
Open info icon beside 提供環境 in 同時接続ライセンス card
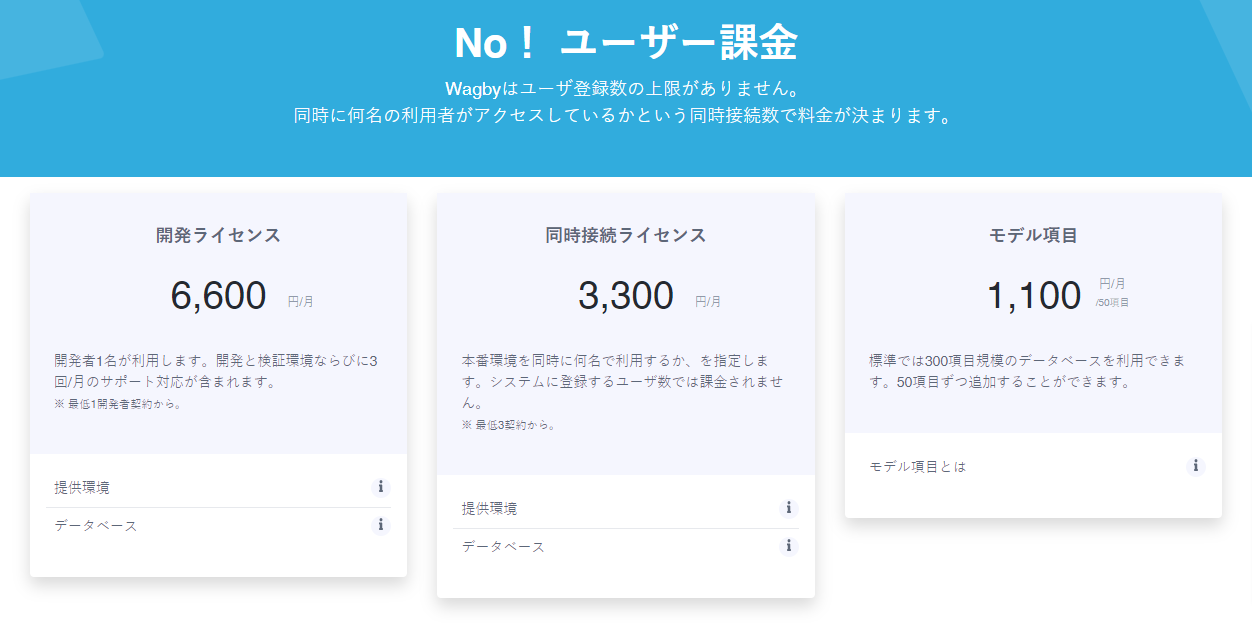[x=788, y=508]
